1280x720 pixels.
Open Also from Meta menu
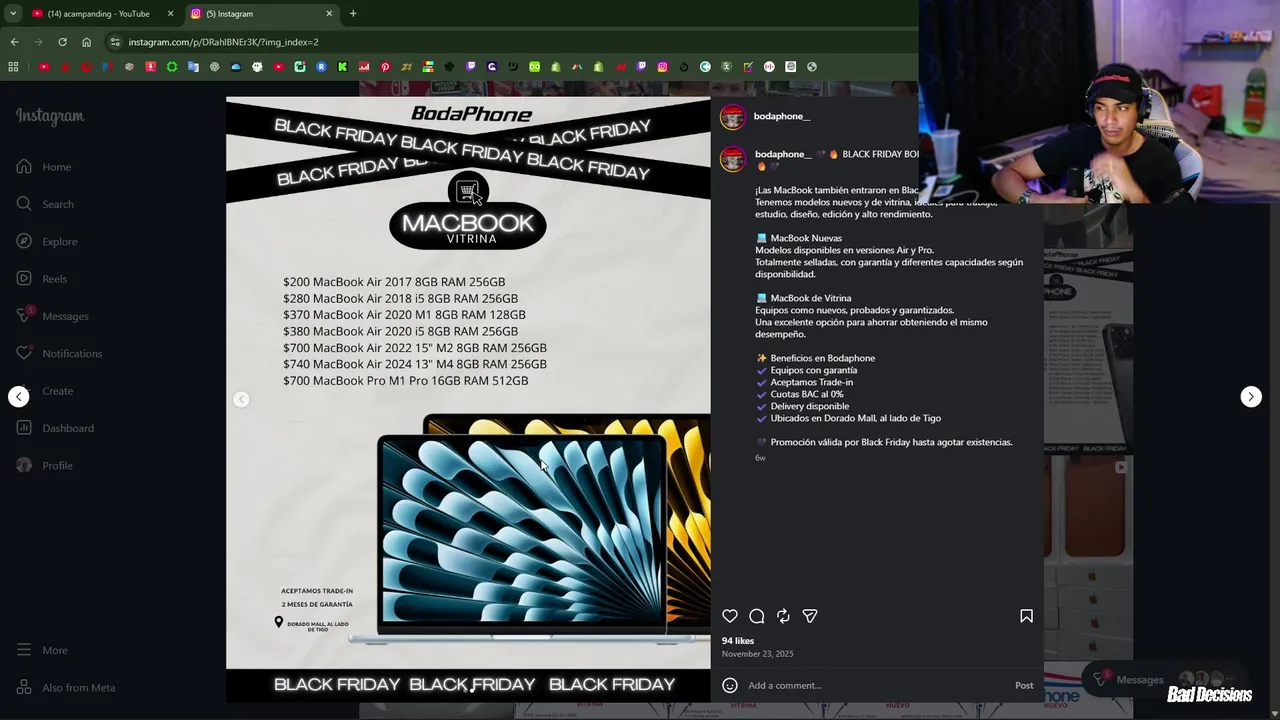(x=66, y=687)
